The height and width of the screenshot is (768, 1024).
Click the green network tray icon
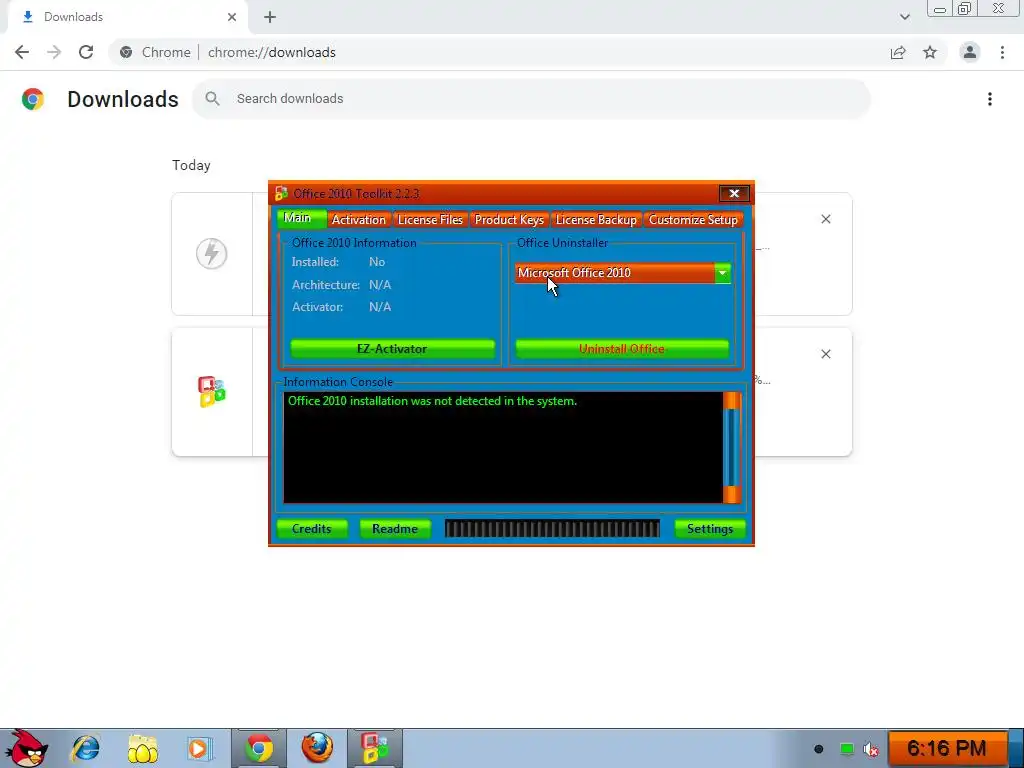tap(846, 749)
